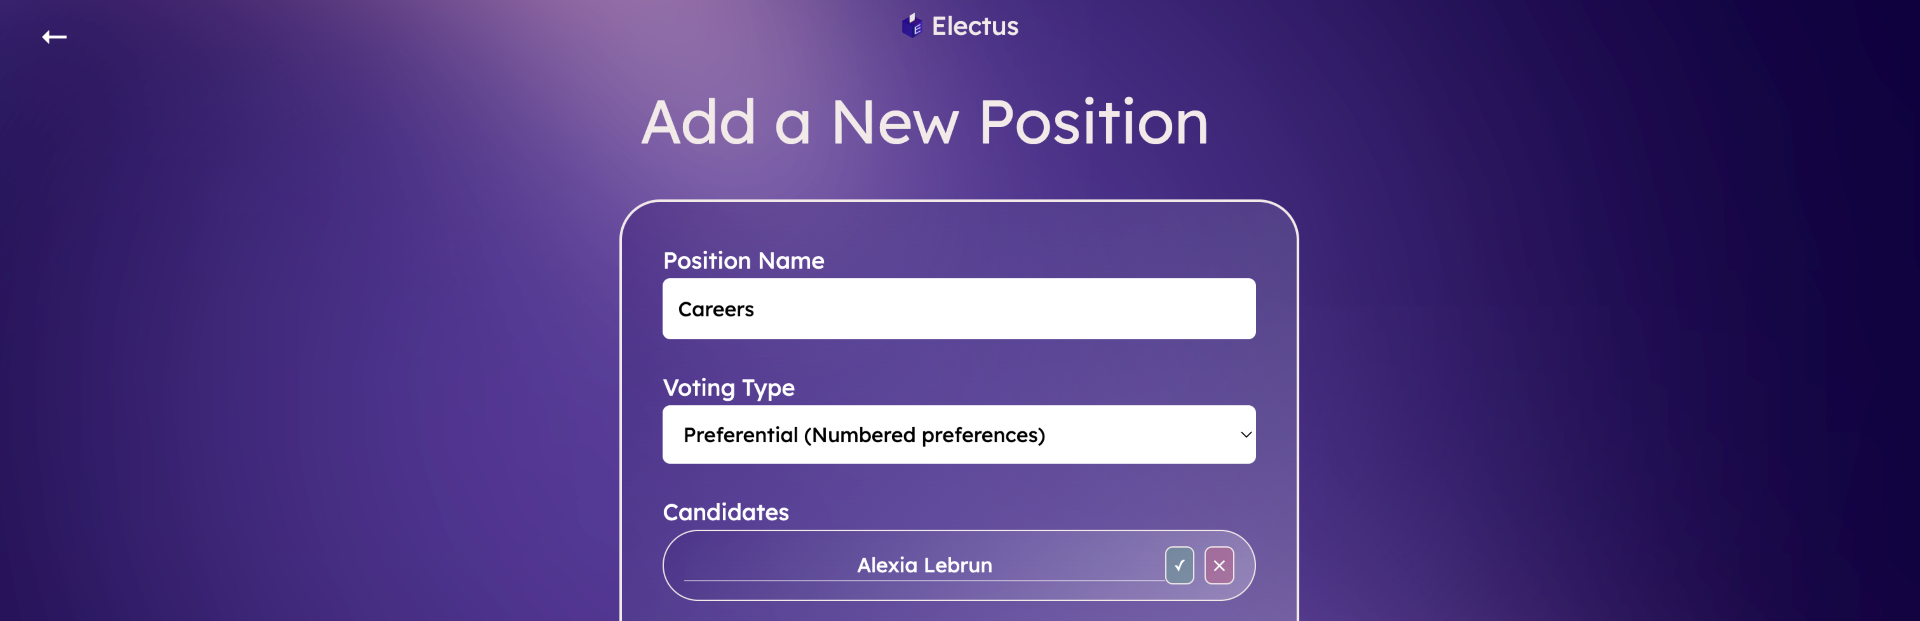Click the word Careers in the field
This screenshot has width=1920, height=621.
(716, 310)
